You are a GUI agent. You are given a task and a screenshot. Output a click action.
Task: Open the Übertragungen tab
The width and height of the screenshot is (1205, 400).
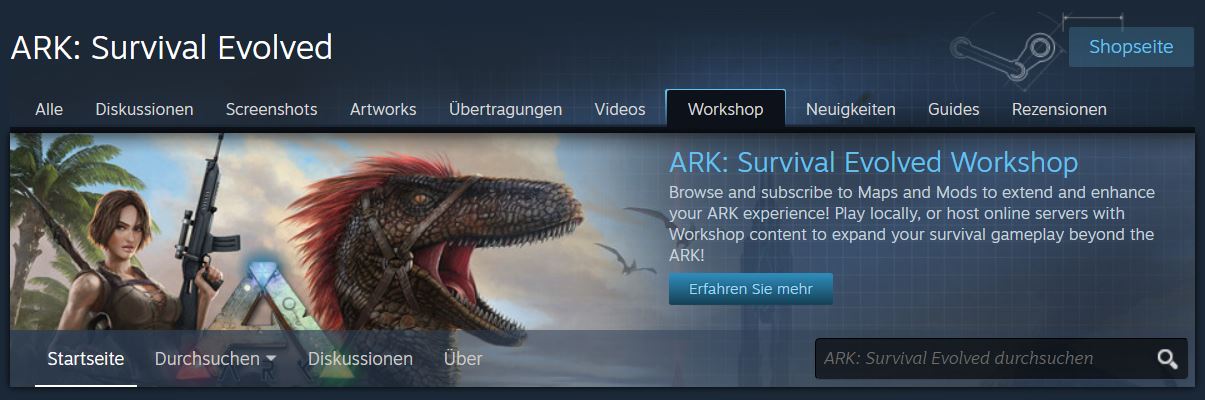click(505, 109)
